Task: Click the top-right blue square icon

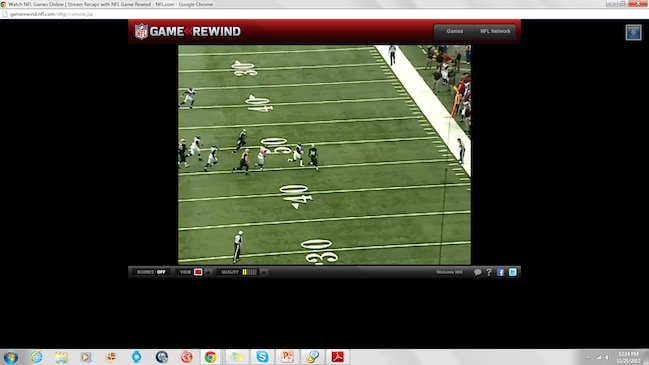Action: point(633,32)
